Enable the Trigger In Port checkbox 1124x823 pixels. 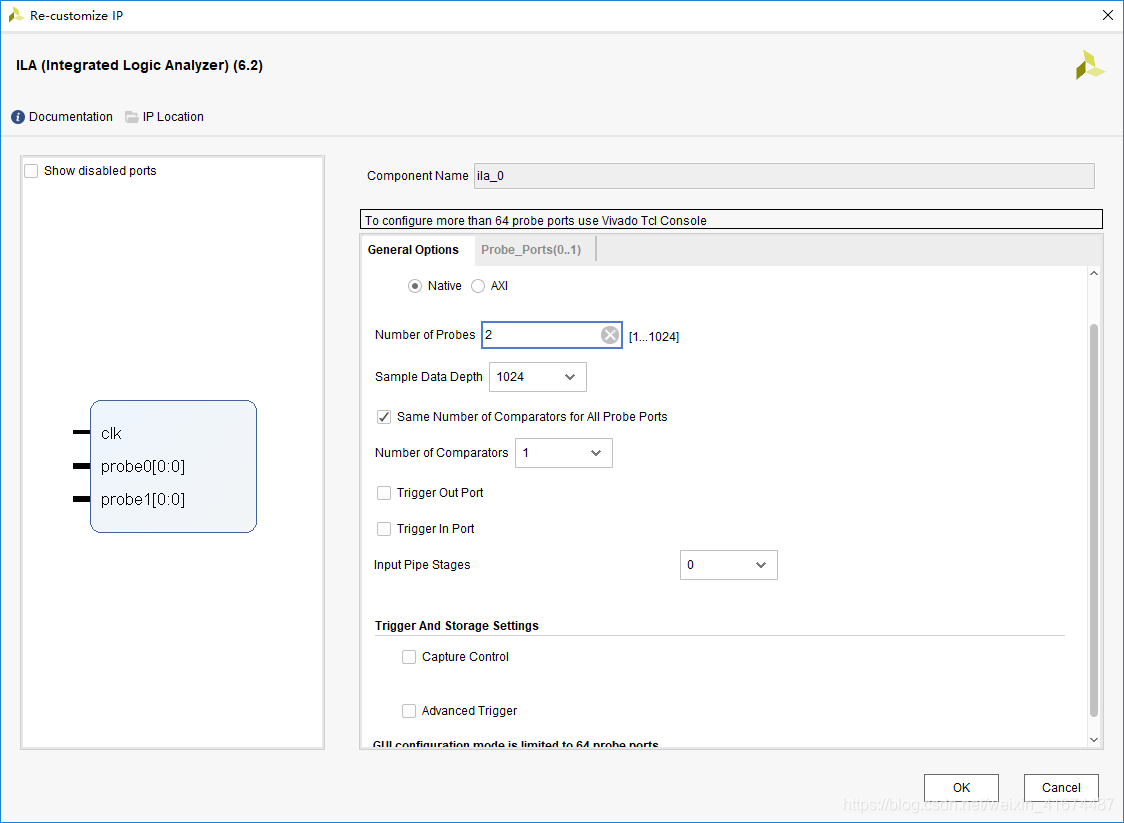(384, 529)
